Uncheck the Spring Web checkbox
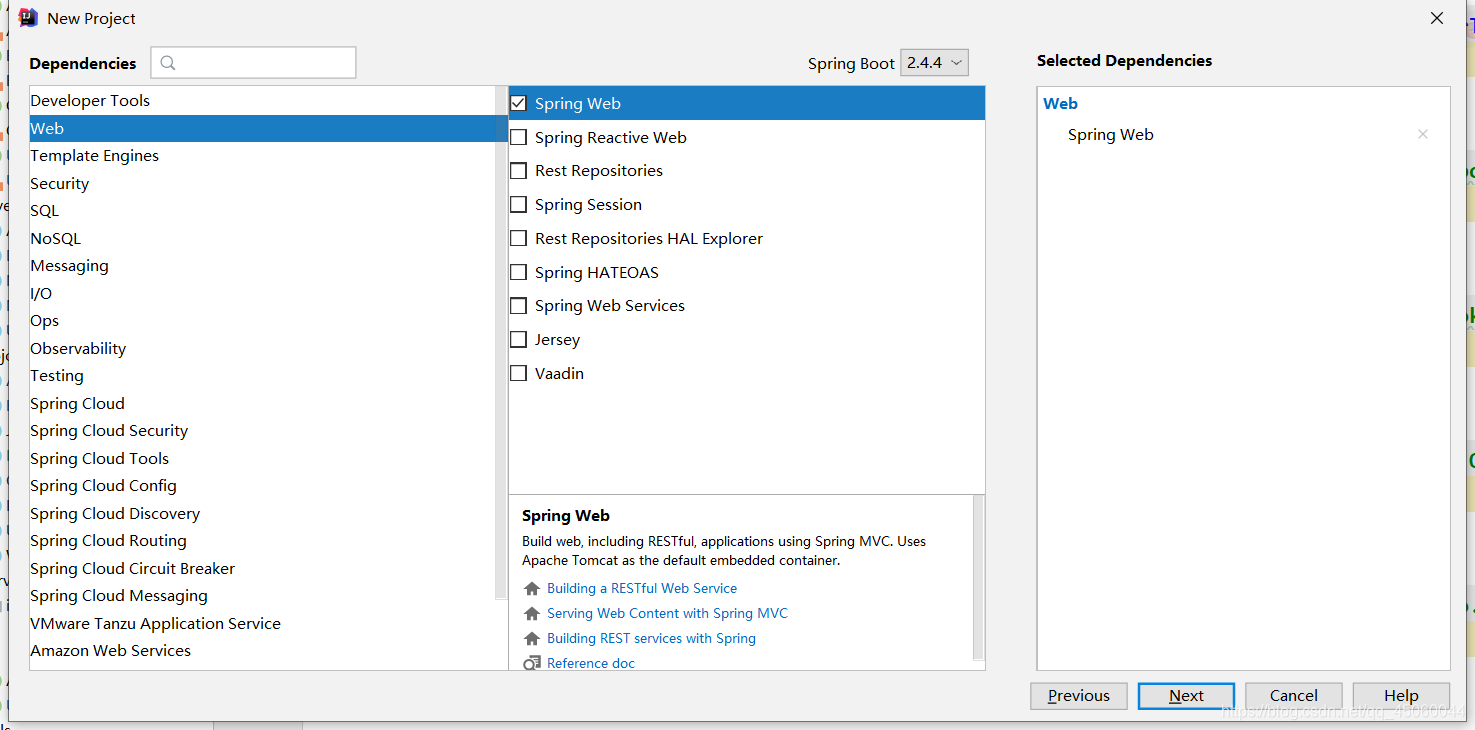The height and width of the screenshot is (730, 1475). tap(518, 103)
